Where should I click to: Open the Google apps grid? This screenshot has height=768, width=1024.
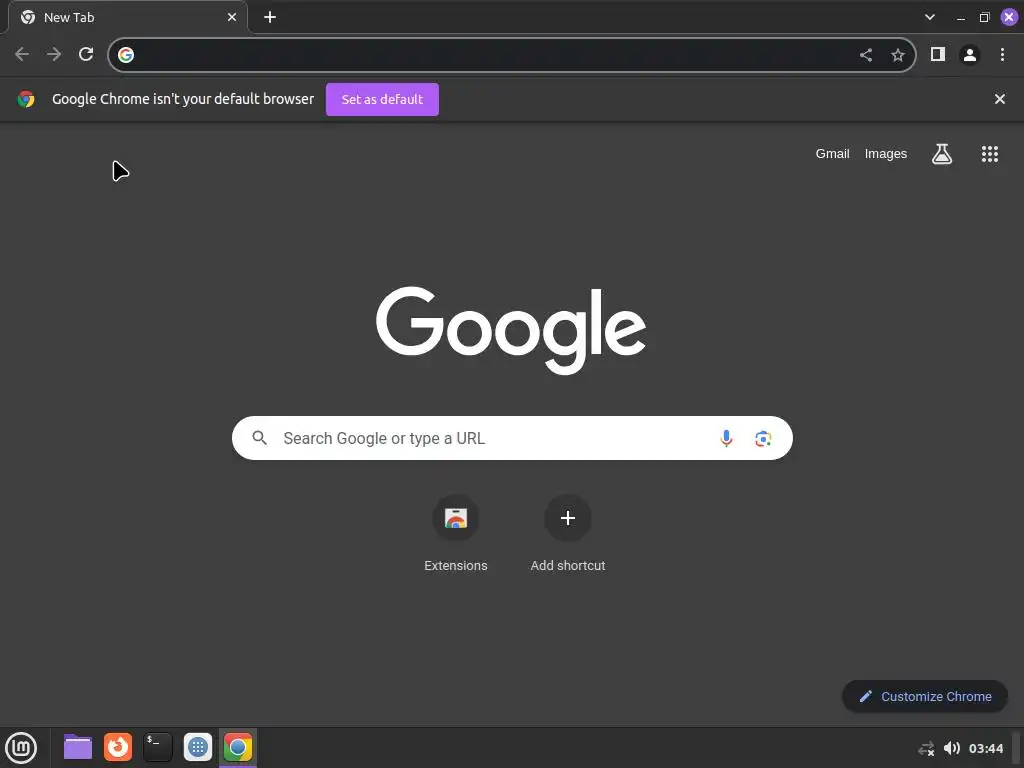coord(990,154)
